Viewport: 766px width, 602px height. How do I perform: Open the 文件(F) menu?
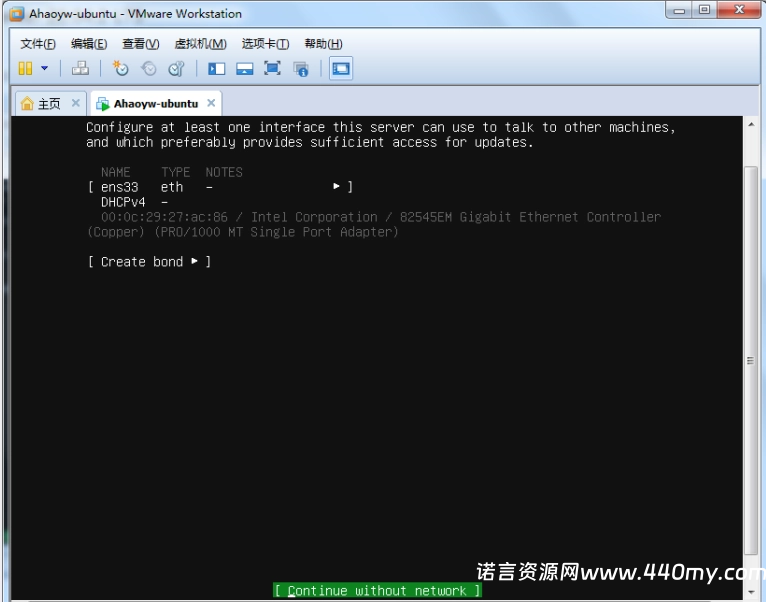38,44
